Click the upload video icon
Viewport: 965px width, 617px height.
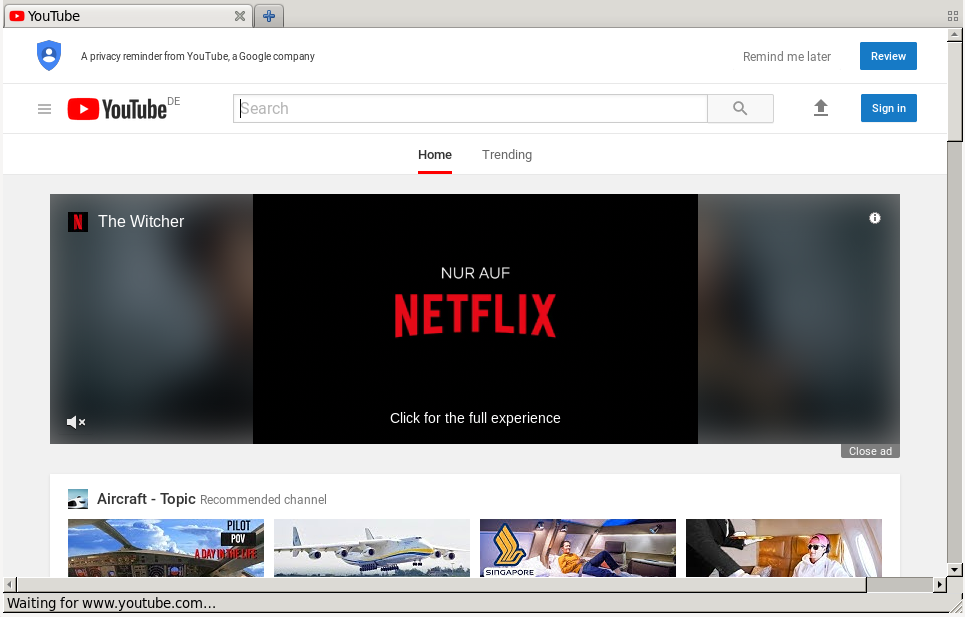tap(820, 108)
